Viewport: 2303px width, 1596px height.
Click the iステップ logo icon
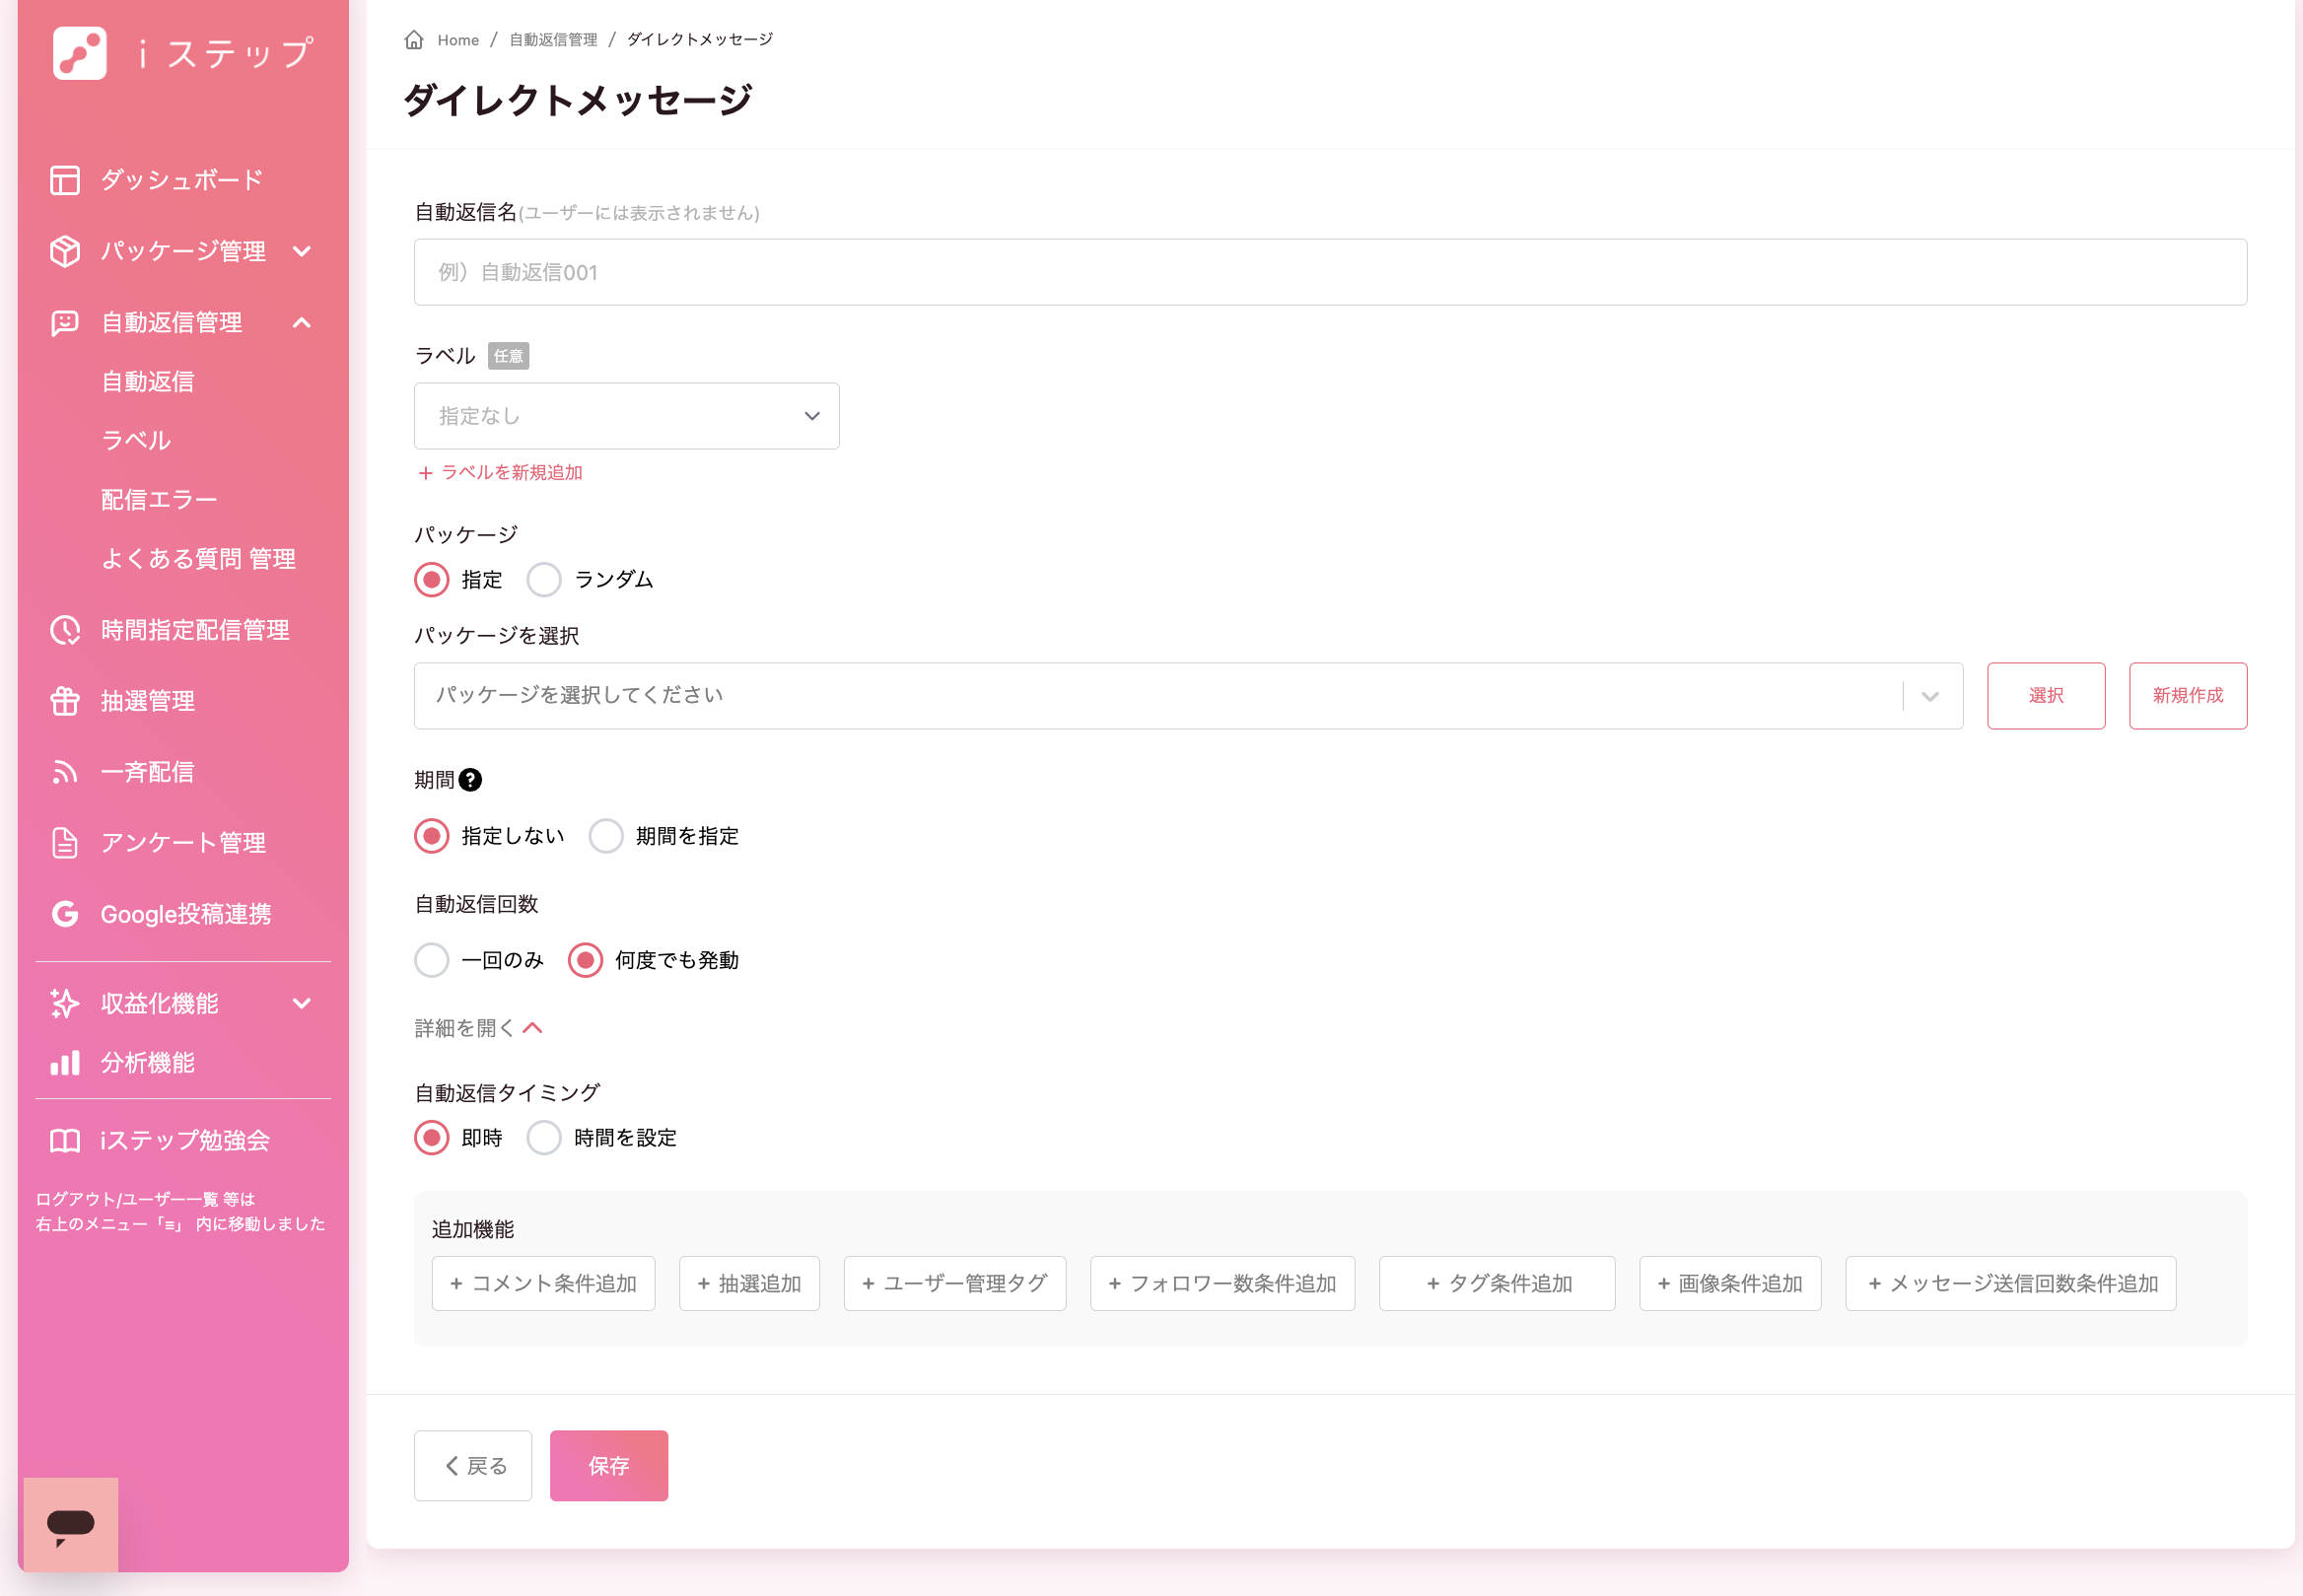pos(79,53)
